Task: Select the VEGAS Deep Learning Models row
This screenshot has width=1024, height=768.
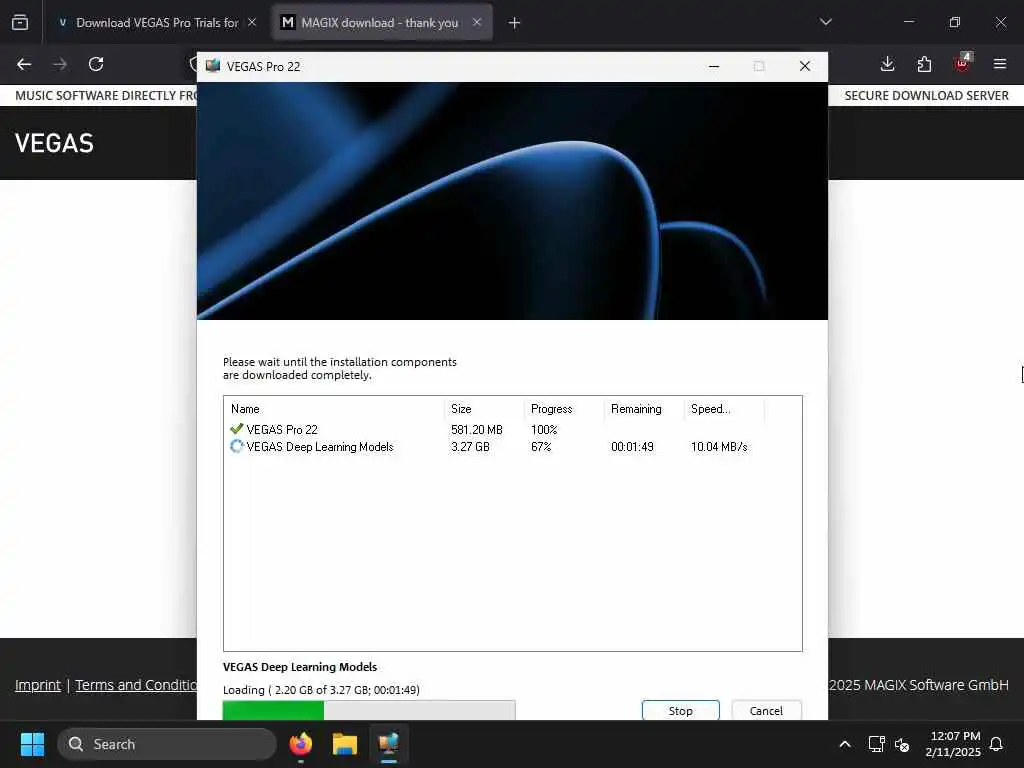Action: coord(512,447)
